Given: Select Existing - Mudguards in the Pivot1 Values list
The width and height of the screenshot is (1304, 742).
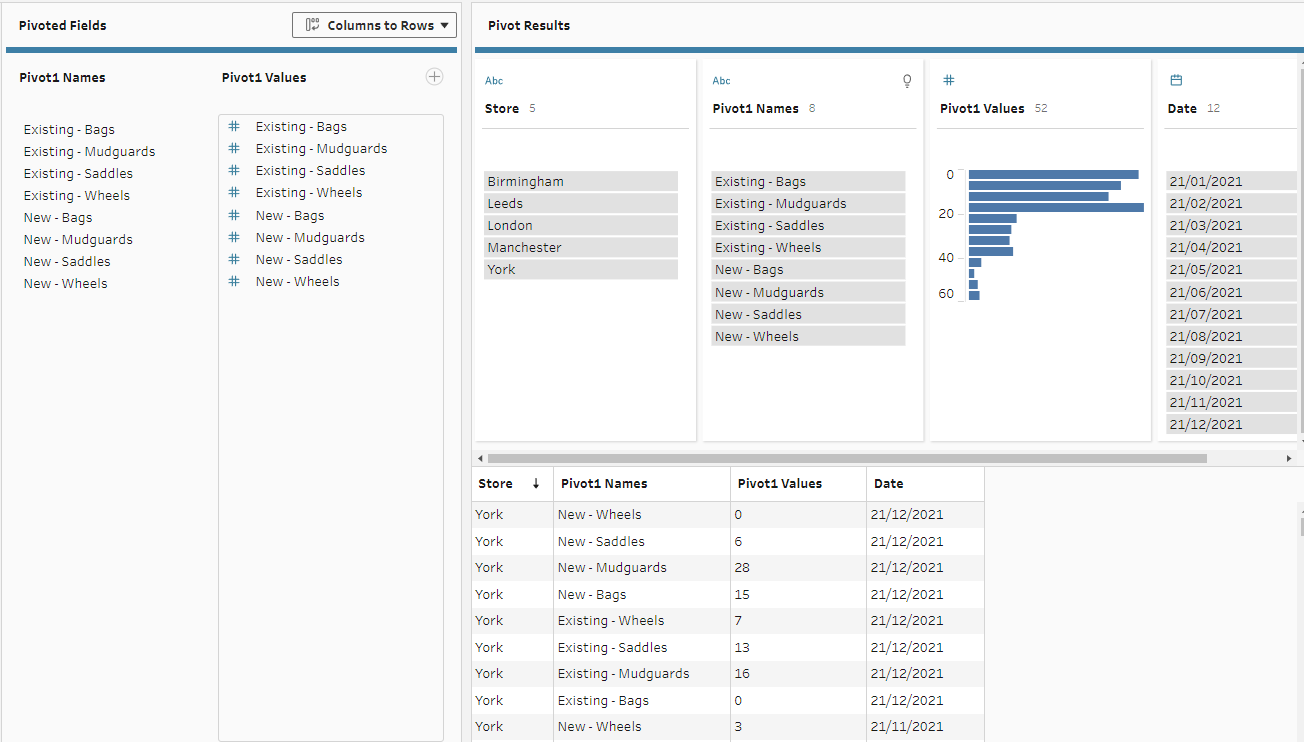Looking at the screenshot, I should tap(321, 149).
